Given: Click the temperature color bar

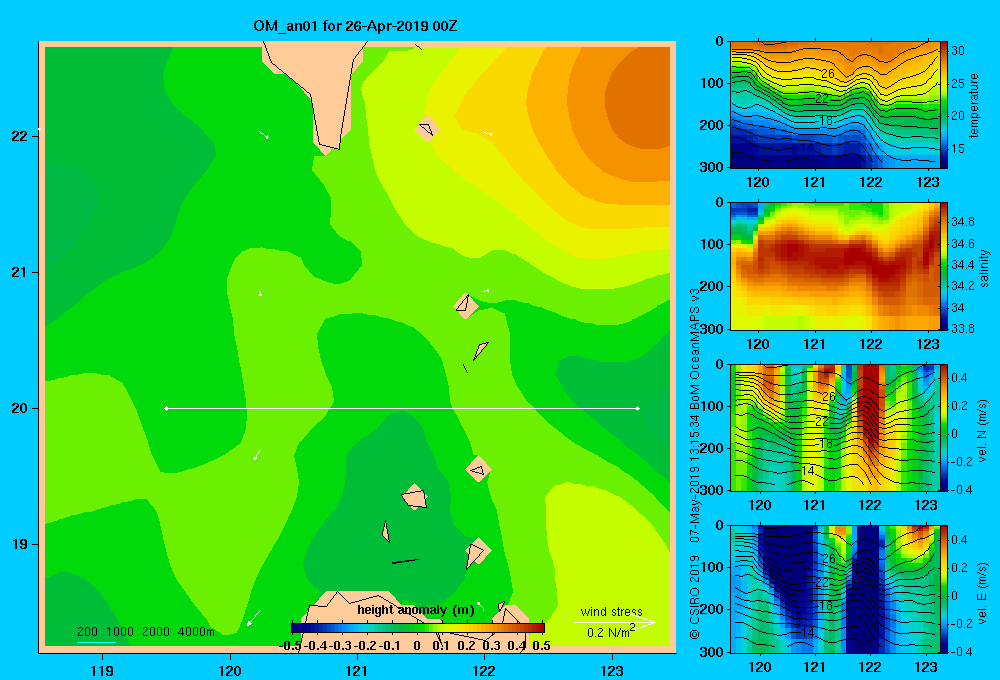Looking at the screenshot, I should tap(944, 105).
